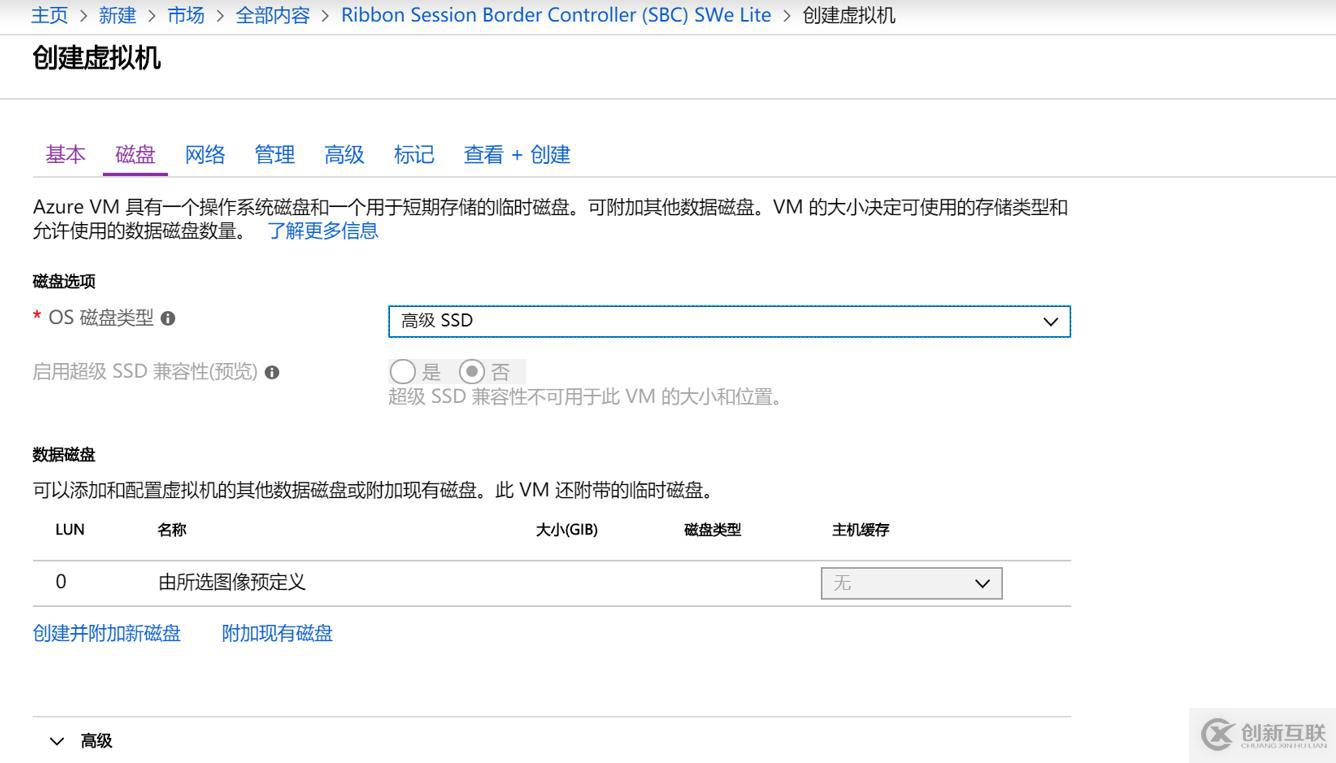Select the 是 radio for Ultra SSD compatibility
This screenshot has height=763, width=1336.
403,371
